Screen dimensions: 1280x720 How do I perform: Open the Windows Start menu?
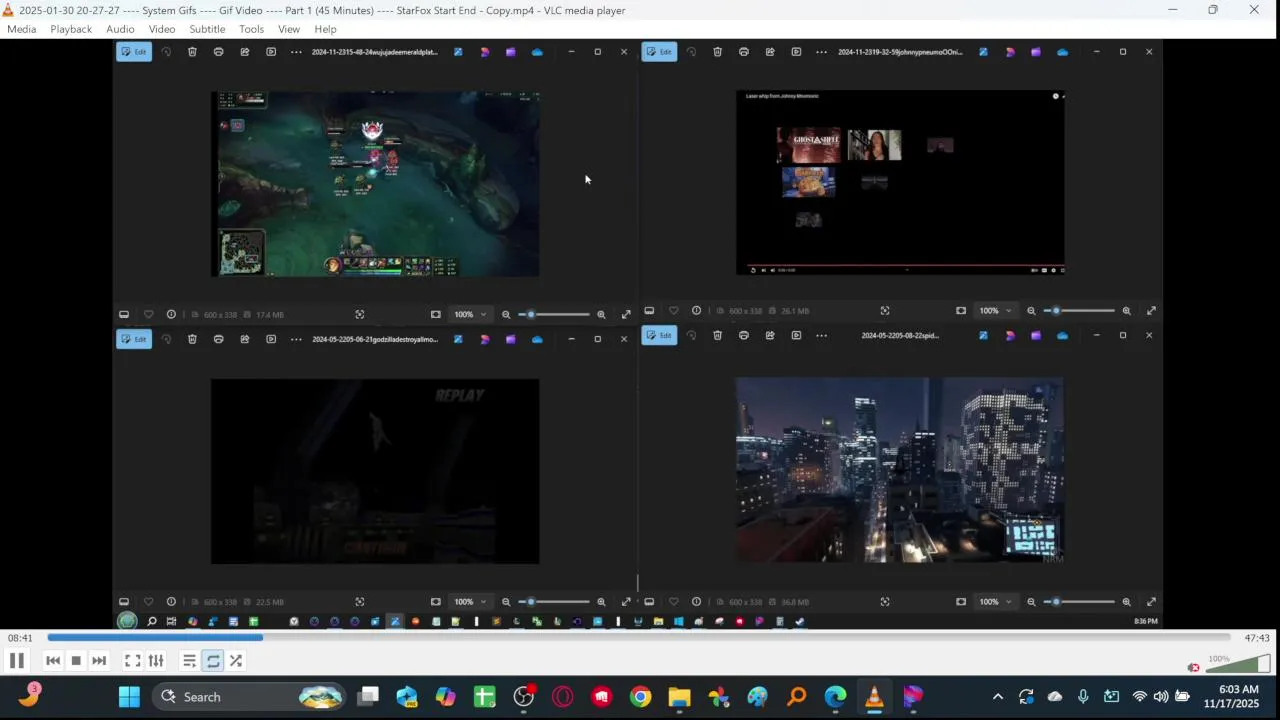point(129,697)
